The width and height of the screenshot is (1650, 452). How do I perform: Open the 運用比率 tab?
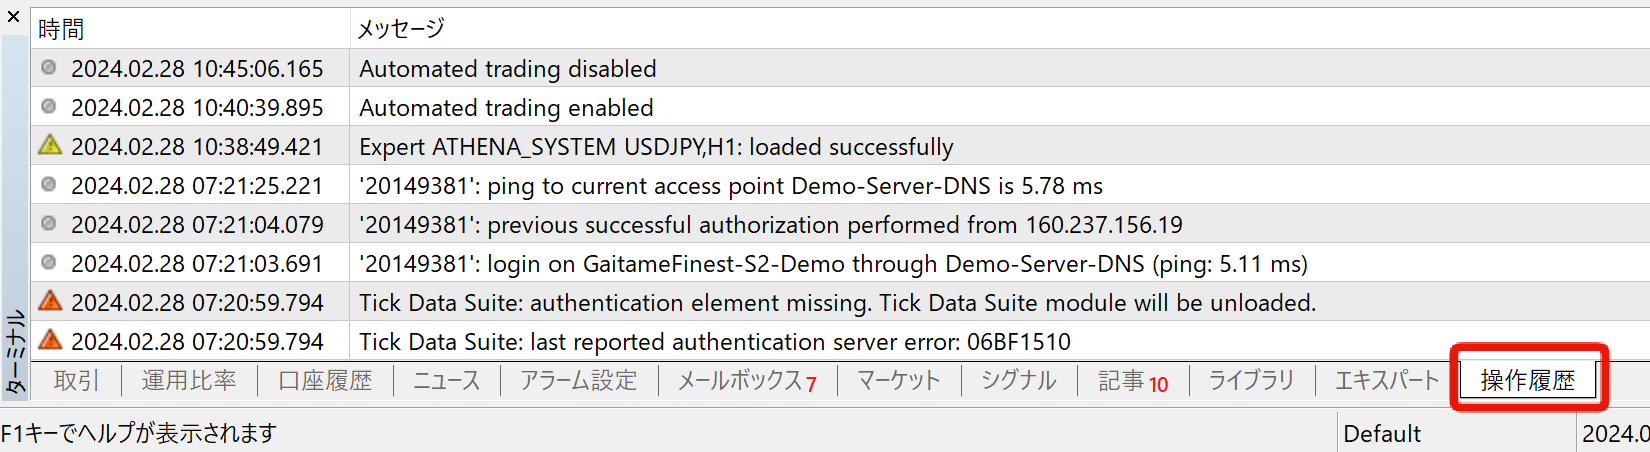pos(189,381)
